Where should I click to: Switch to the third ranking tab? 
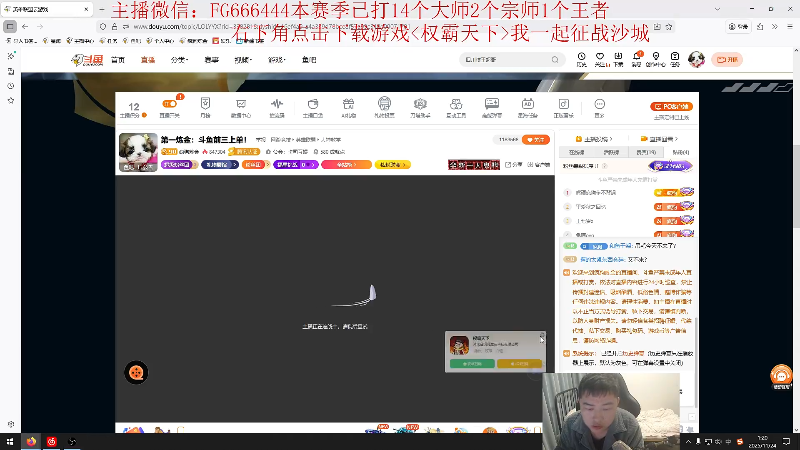(646, 153)
